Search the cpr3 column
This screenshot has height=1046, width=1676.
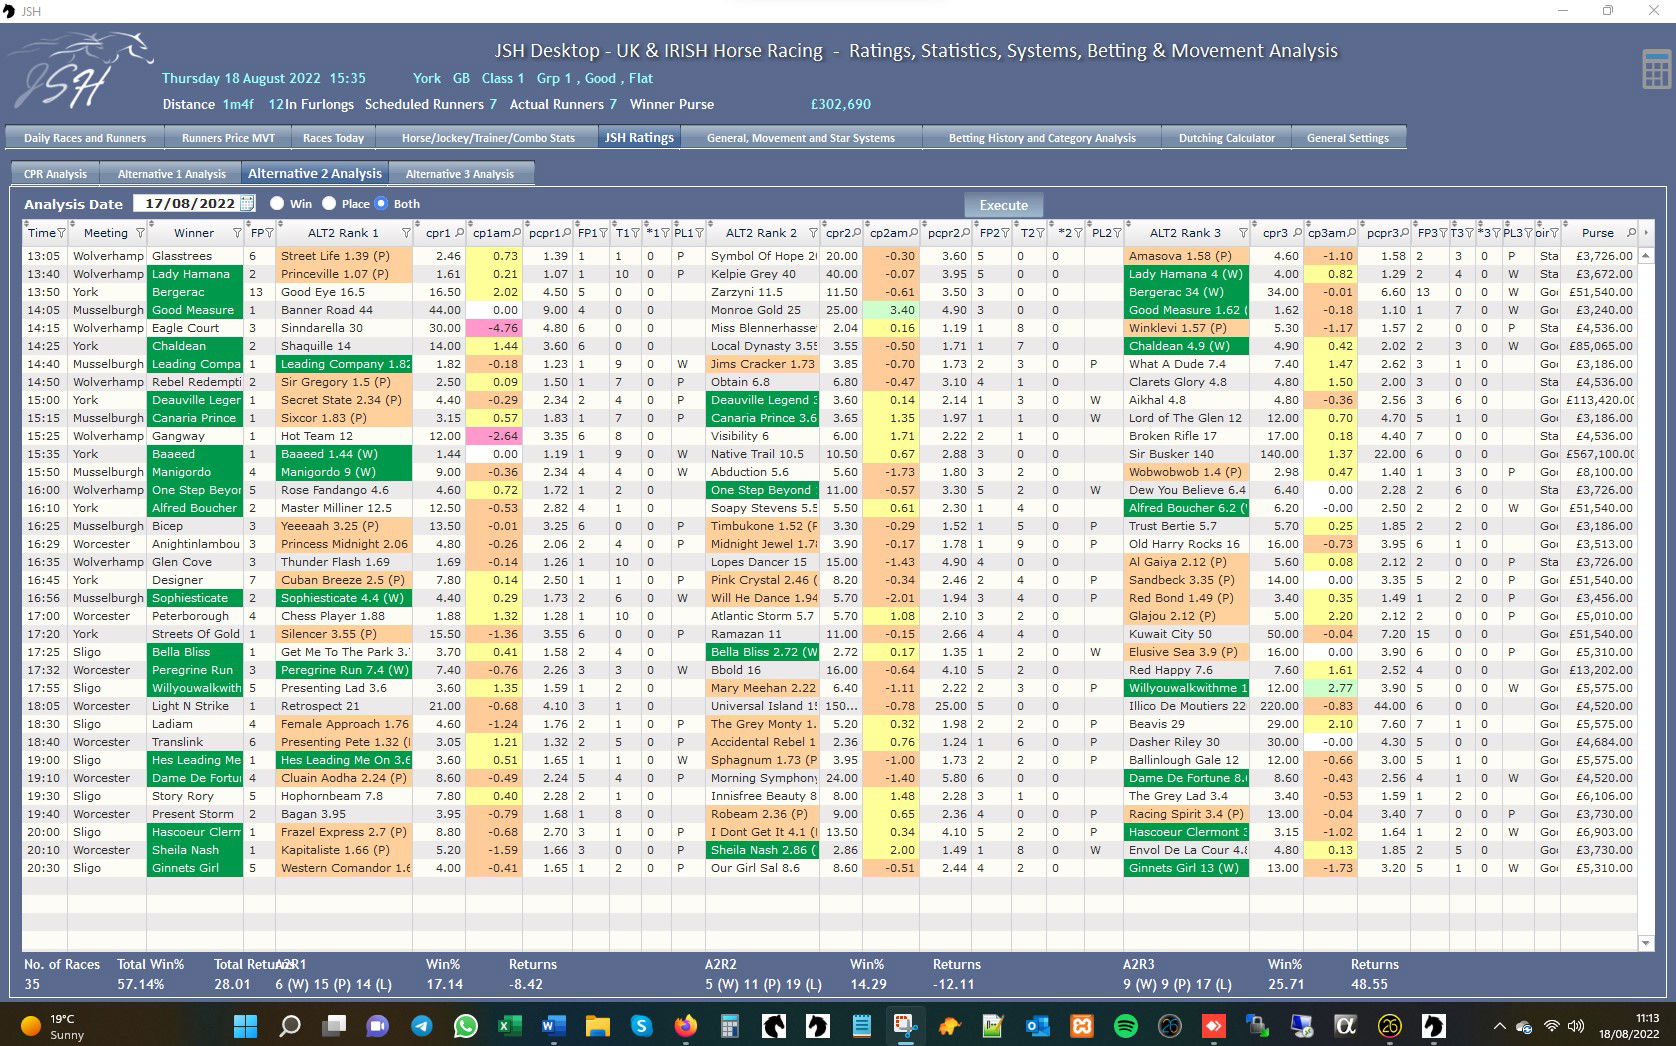coord(1297,233)
